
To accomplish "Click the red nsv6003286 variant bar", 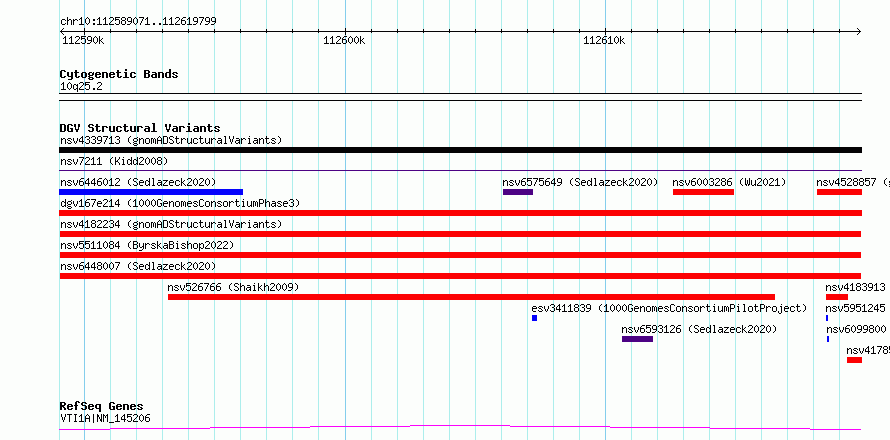I will point(703,192).
